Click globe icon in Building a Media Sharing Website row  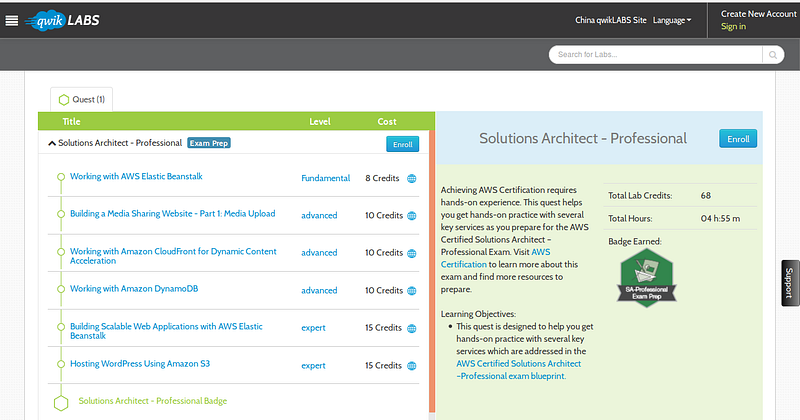(412, 216)
